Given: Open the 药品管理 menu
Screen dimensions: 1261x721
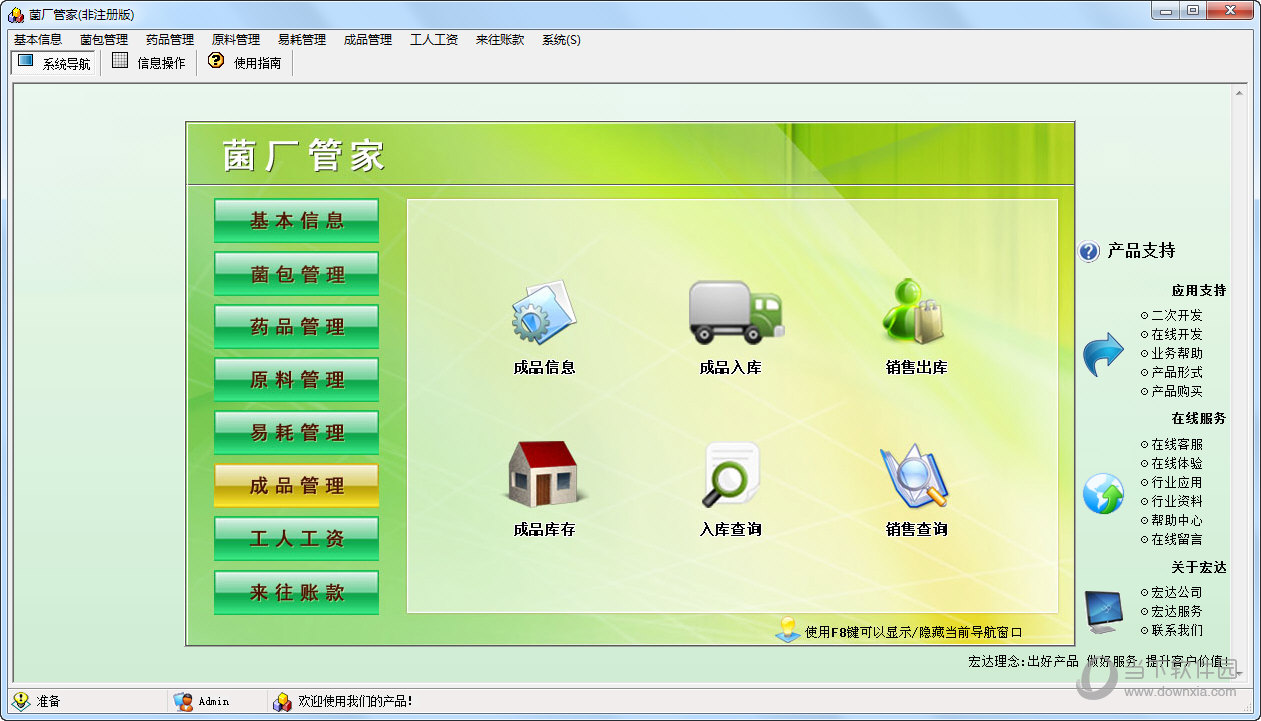Looking at the screenshot, I should (x=170, y=40).
